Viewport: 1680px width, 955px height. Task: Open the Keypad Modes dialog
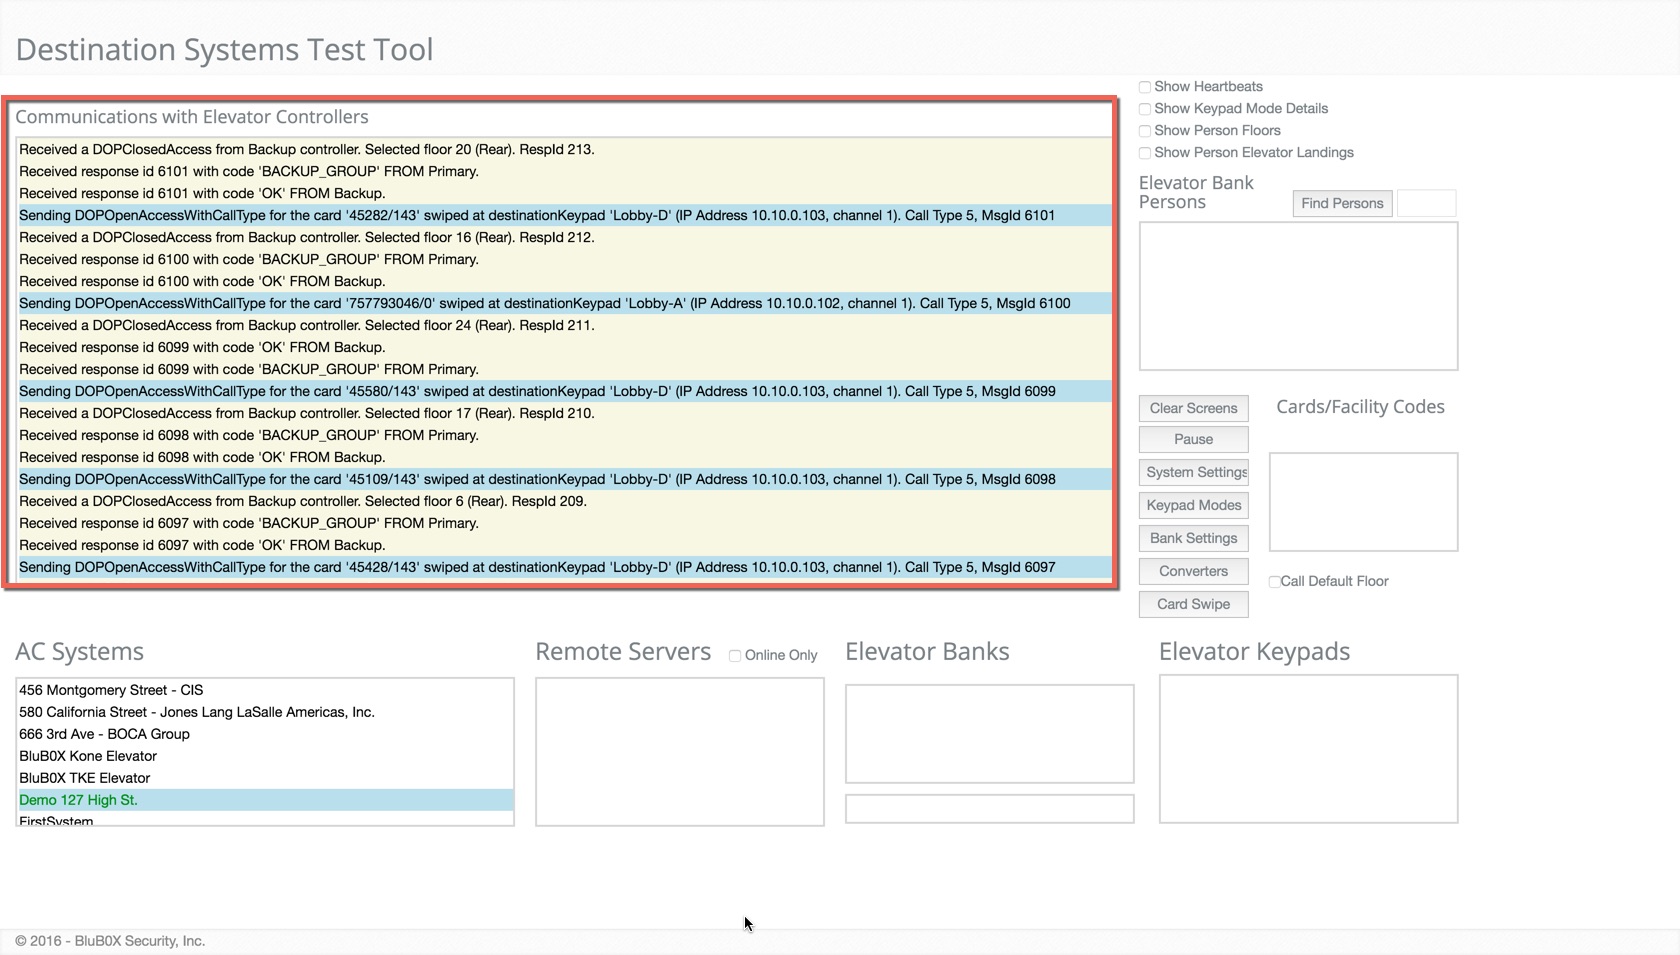coord(1193,505)
